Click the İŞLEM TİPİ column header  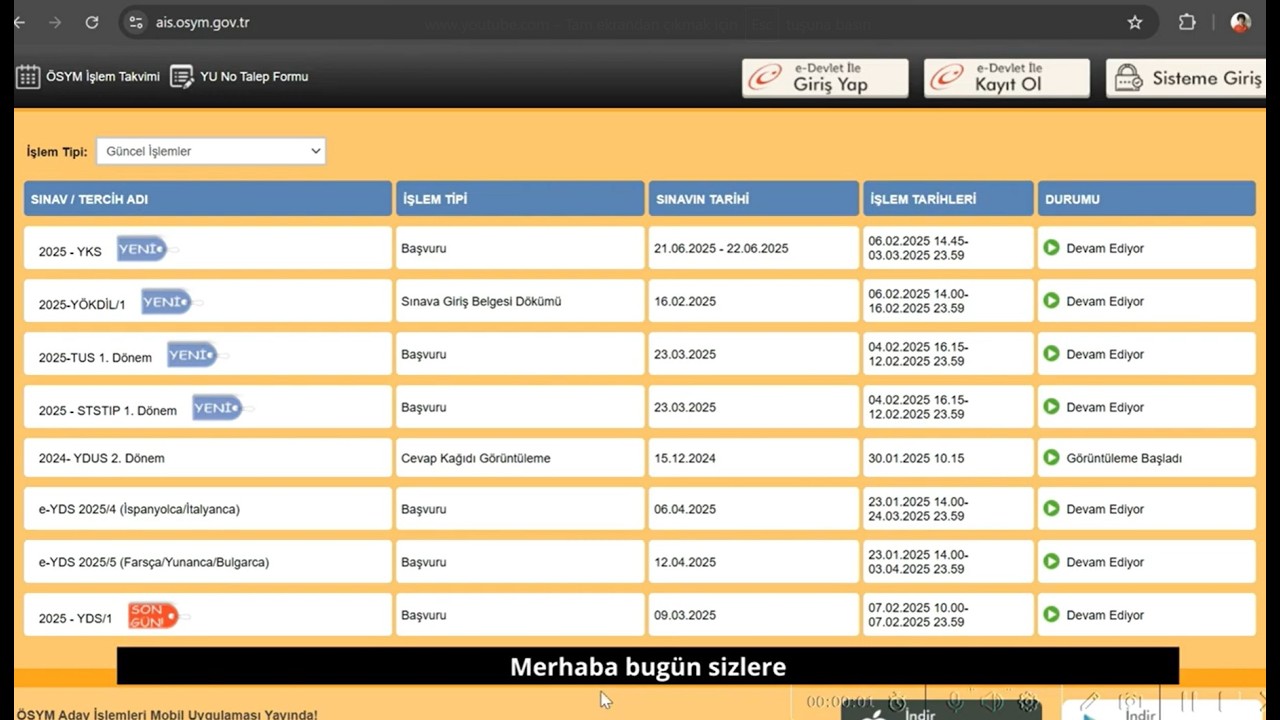tap(520, 199)
